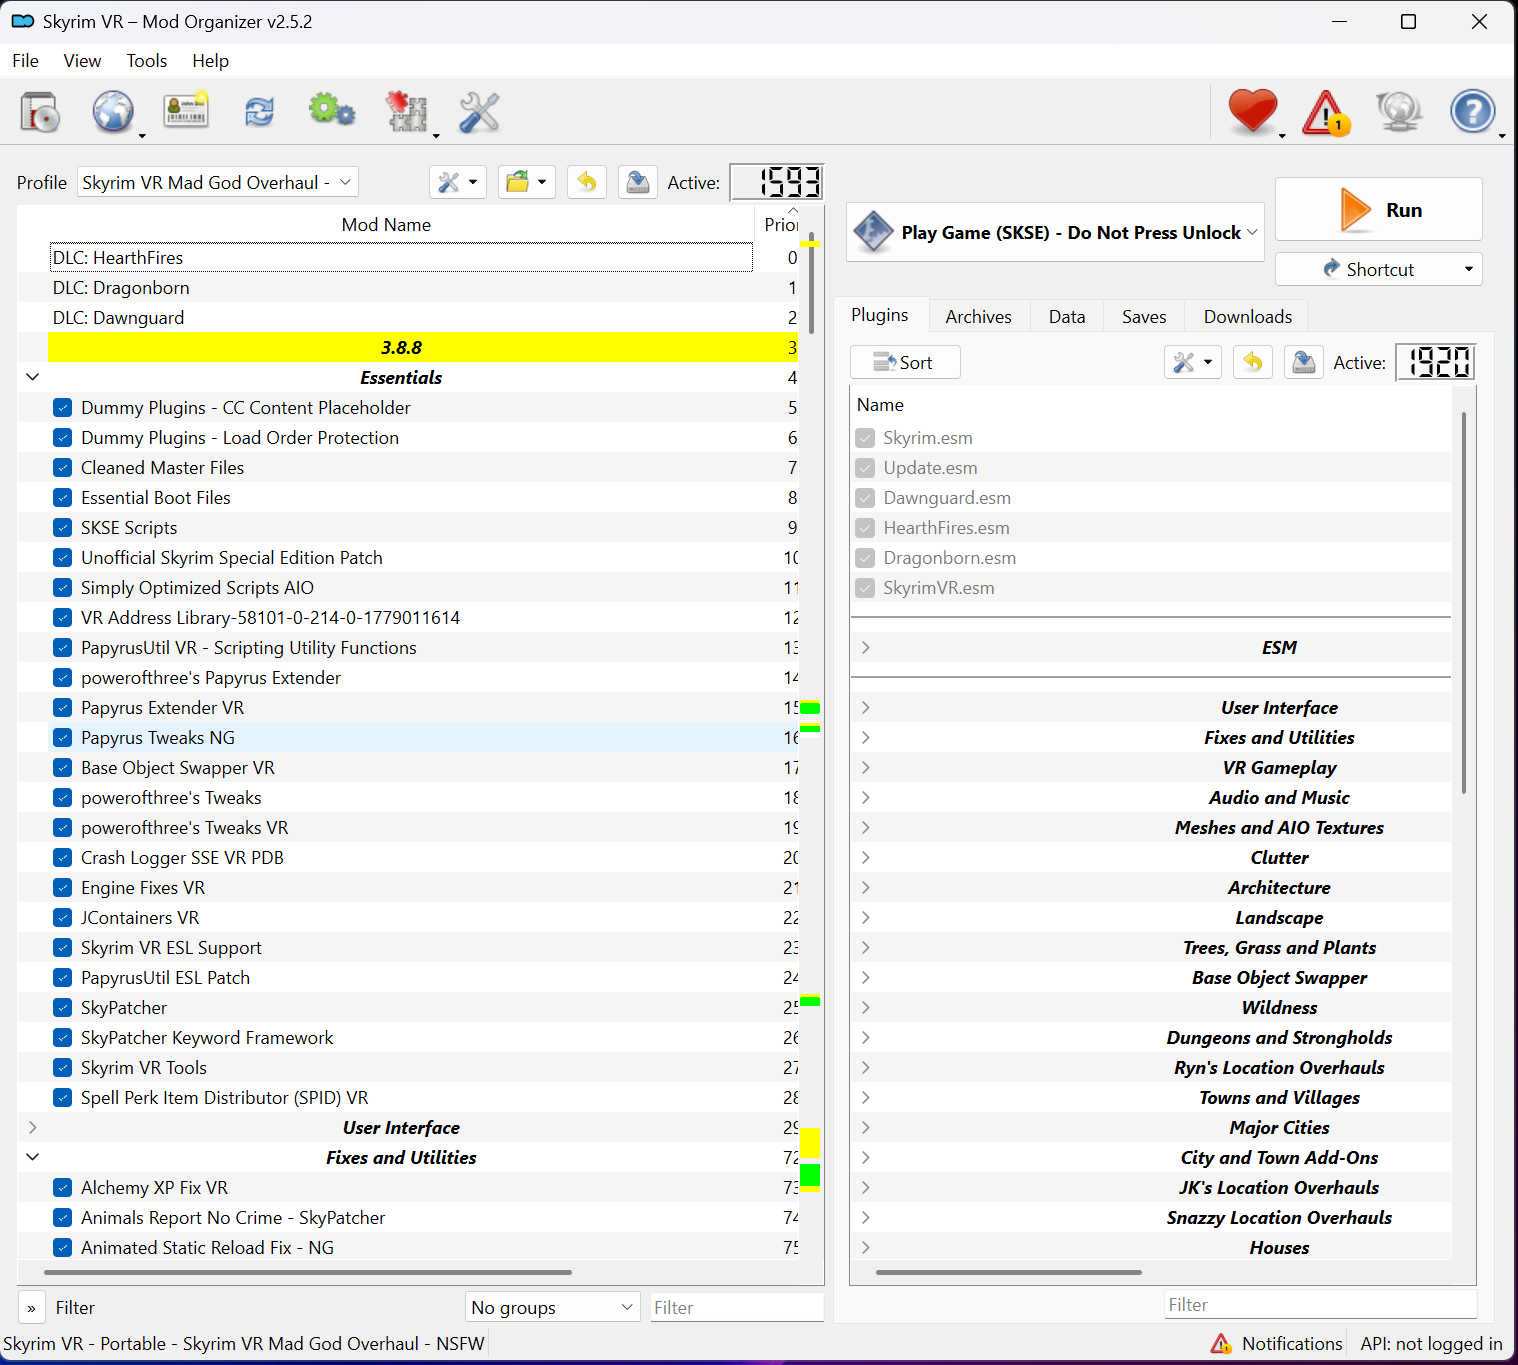Screen dimensions: 1518x1365
Task: Uncheck Animated Static Reload Fix - NG
Action: pos(62,1248)
